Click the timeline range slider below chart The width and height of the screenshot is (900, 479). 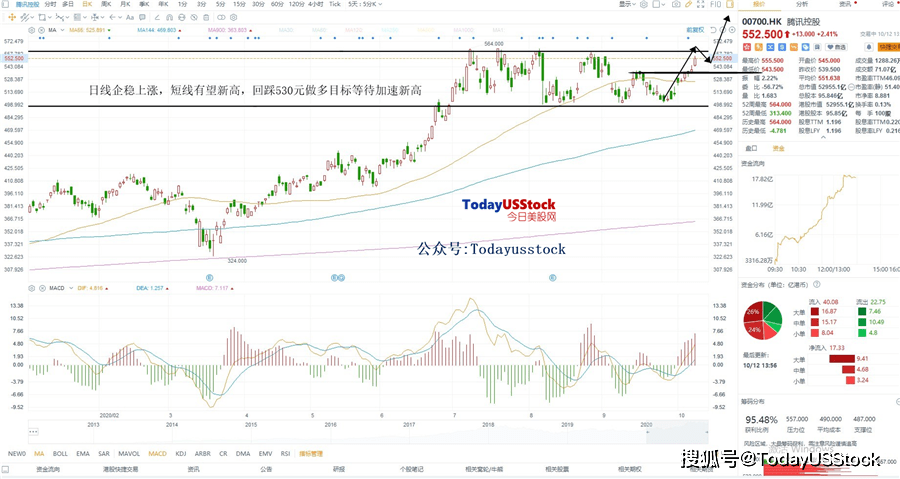(x=368, y=431)
